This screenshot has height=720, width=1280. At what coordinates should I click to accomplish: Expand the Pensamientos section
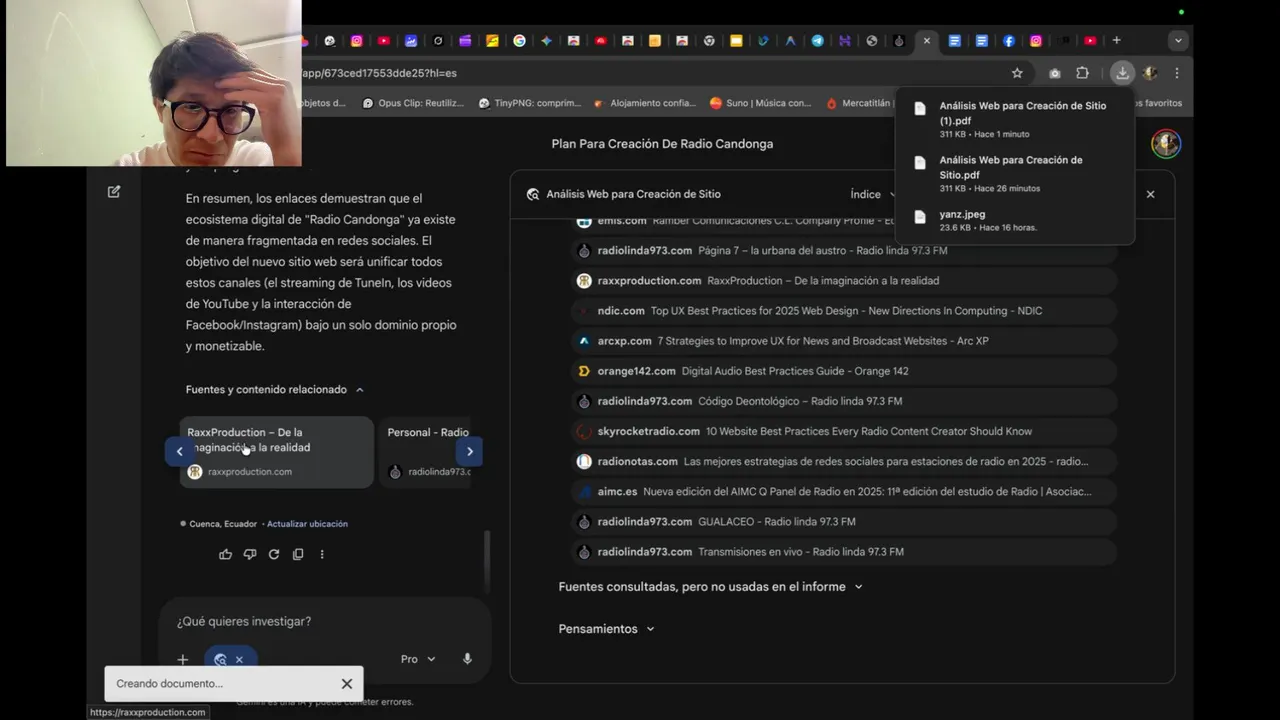coord(606,629)
